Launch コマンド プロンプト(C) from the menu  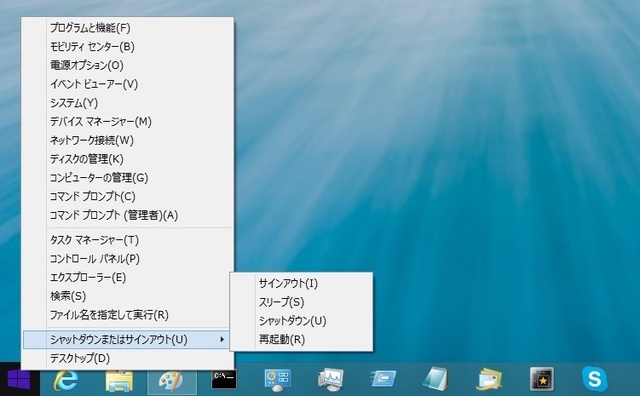128,196
